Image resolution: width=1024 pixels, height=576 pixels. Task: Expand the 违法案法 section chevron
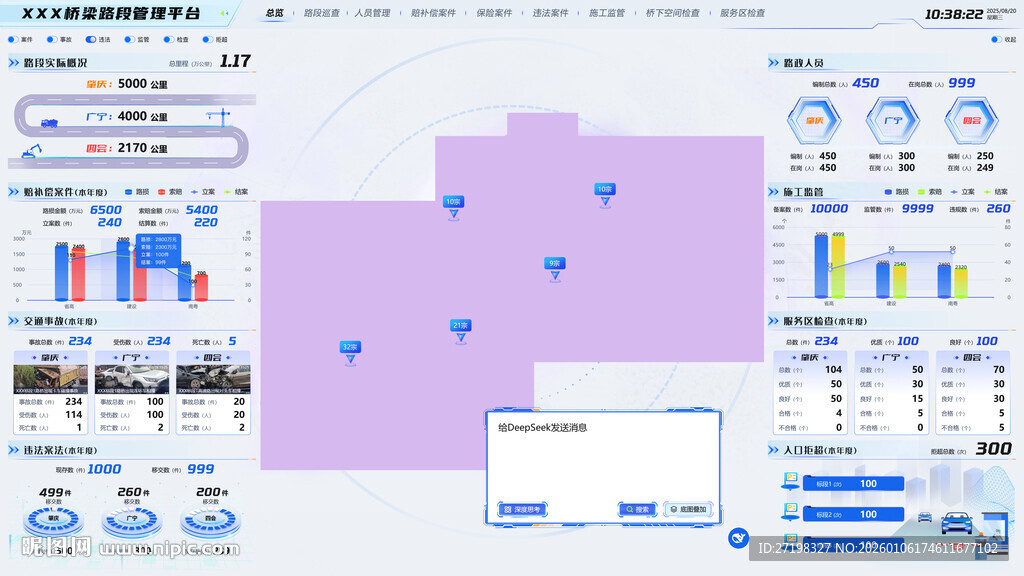tap(13, 451)
